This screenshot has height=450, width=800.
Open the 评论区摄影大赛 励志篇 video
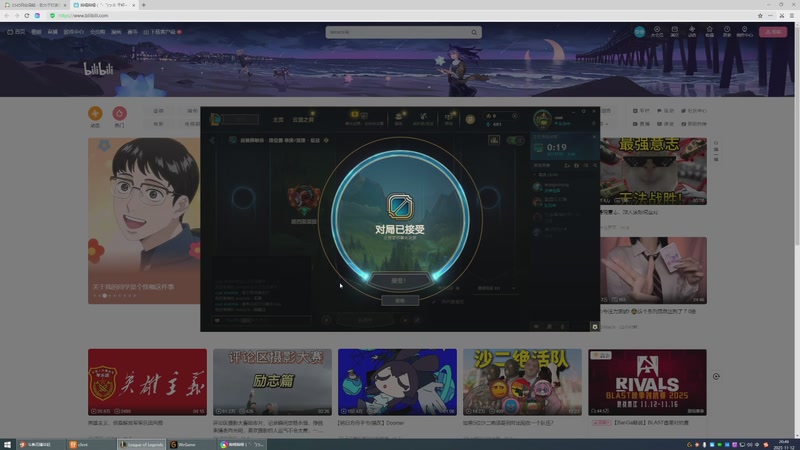pos(272,382)
